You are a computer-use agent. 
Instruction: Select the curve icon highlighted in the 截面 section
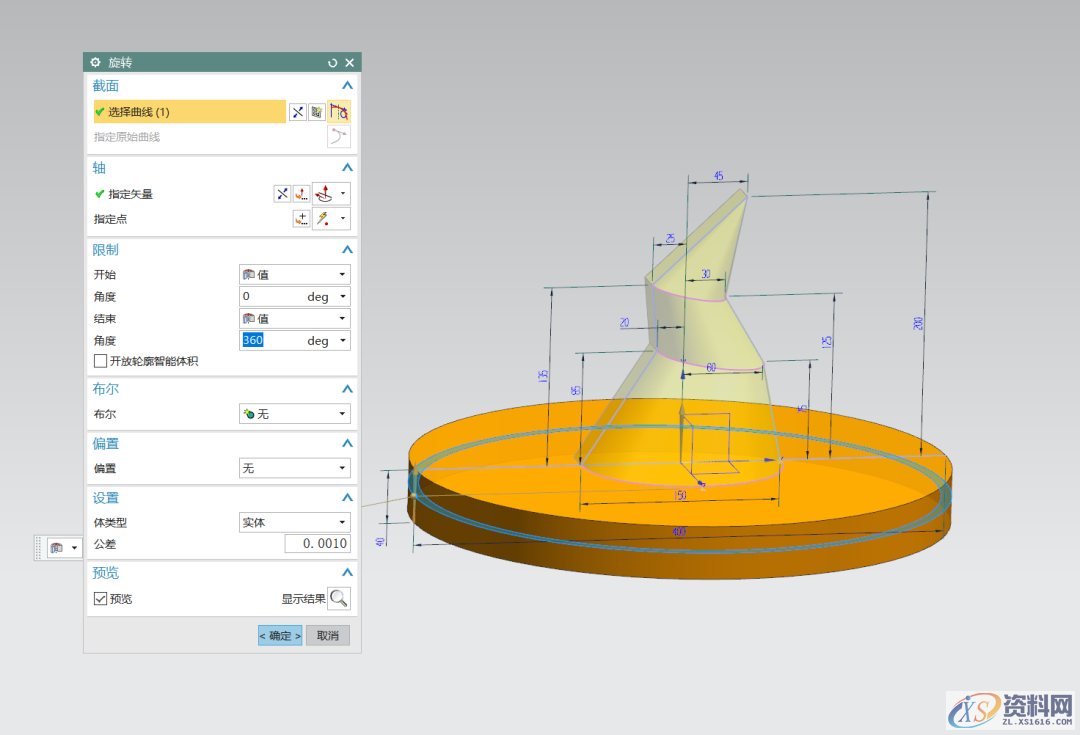point(340,112)
